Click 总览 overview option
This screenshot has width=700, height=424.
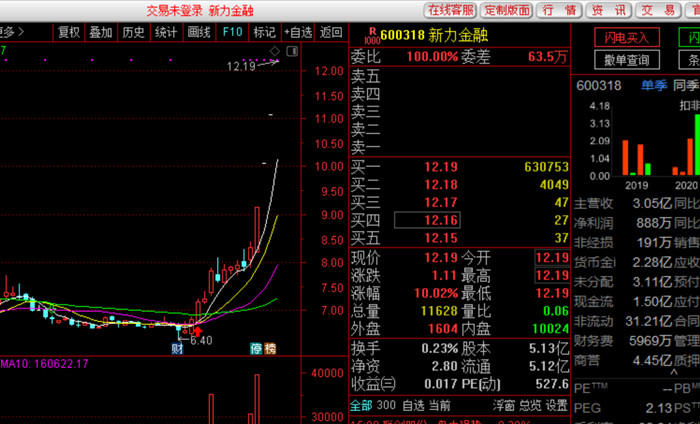[530, 405]
